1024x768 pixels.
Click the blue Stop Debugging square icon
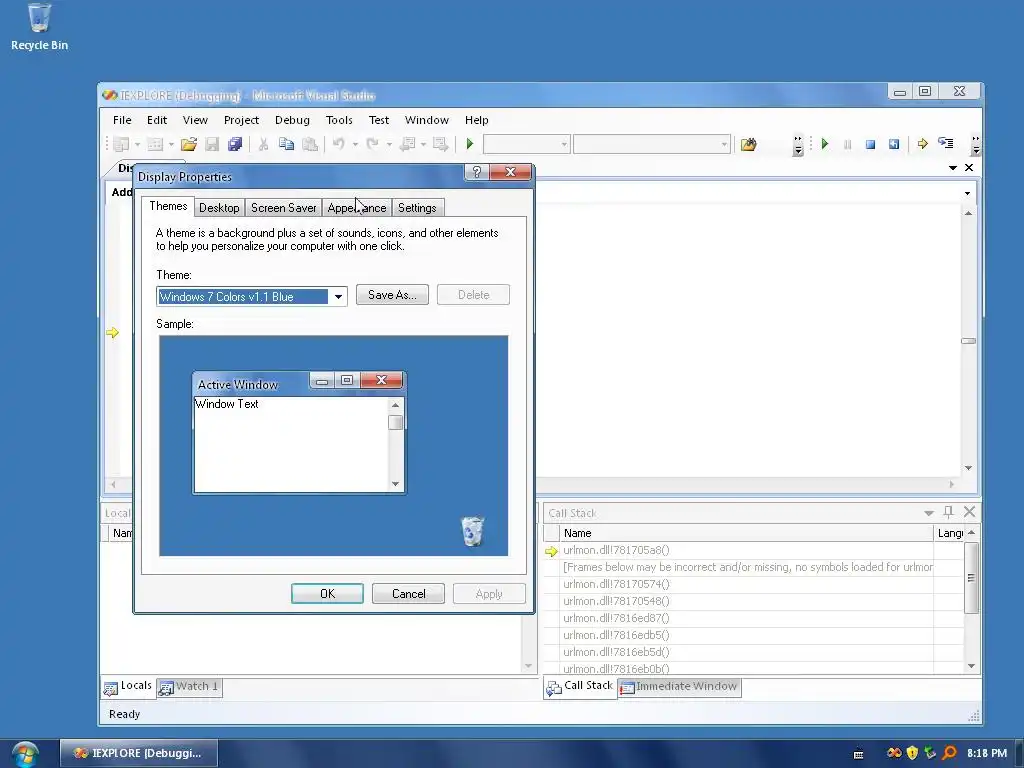[870, 144]
